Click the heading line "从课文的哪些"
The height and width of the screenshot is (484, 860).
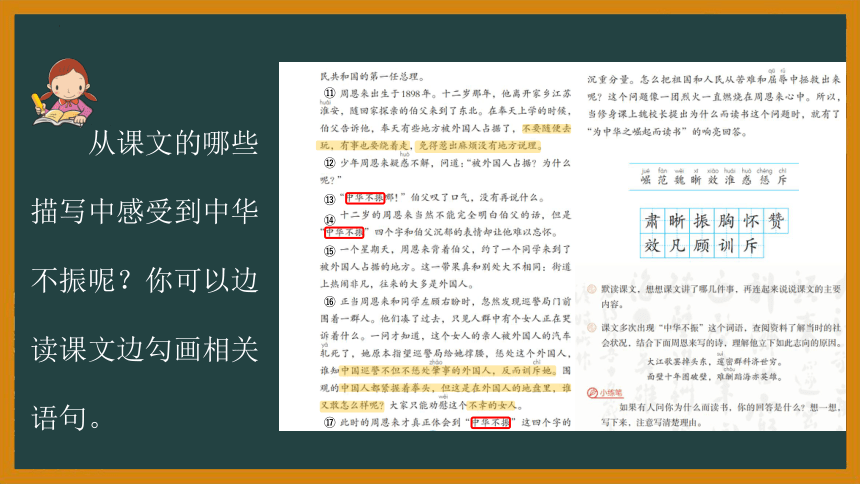click(173, 143)
